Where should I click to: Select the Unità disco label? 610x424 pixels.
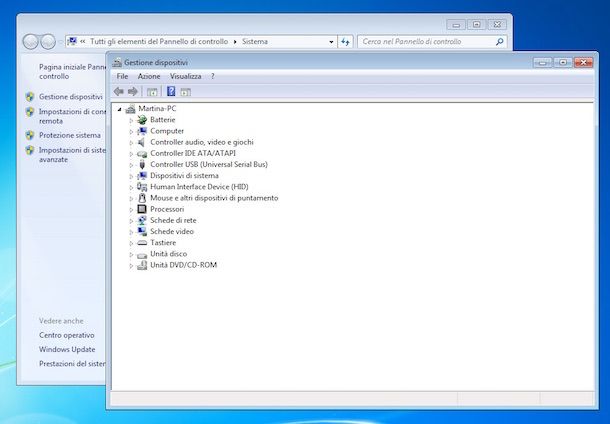pos(168,254)
